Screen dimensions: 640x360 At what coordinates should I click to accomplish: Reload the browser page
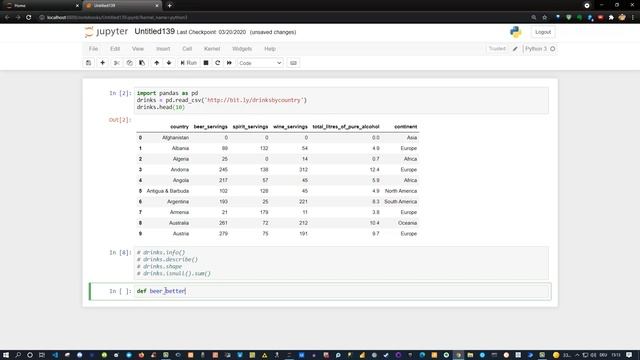[x=29, y=18]
